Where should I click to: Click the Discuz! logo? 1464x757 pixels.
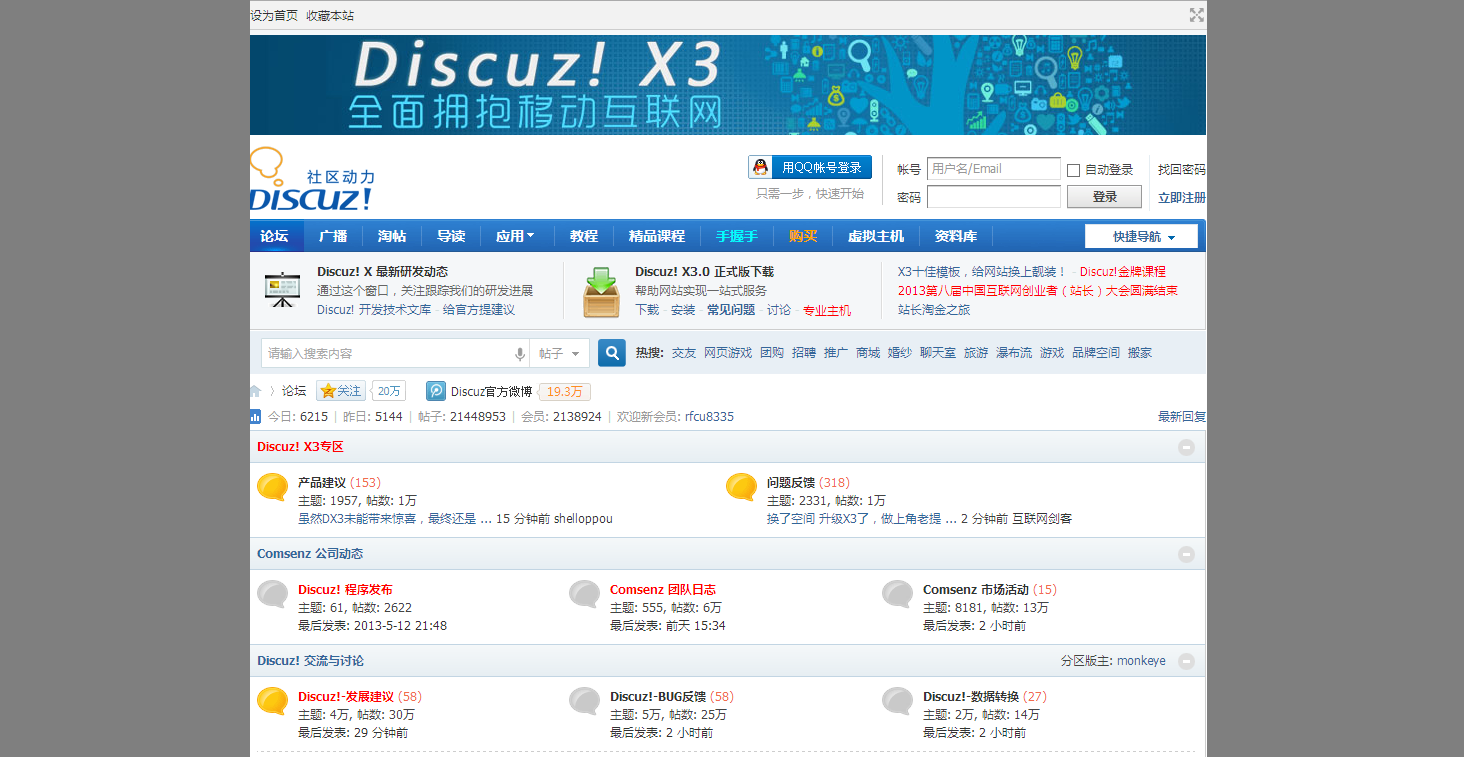[312, 179]
